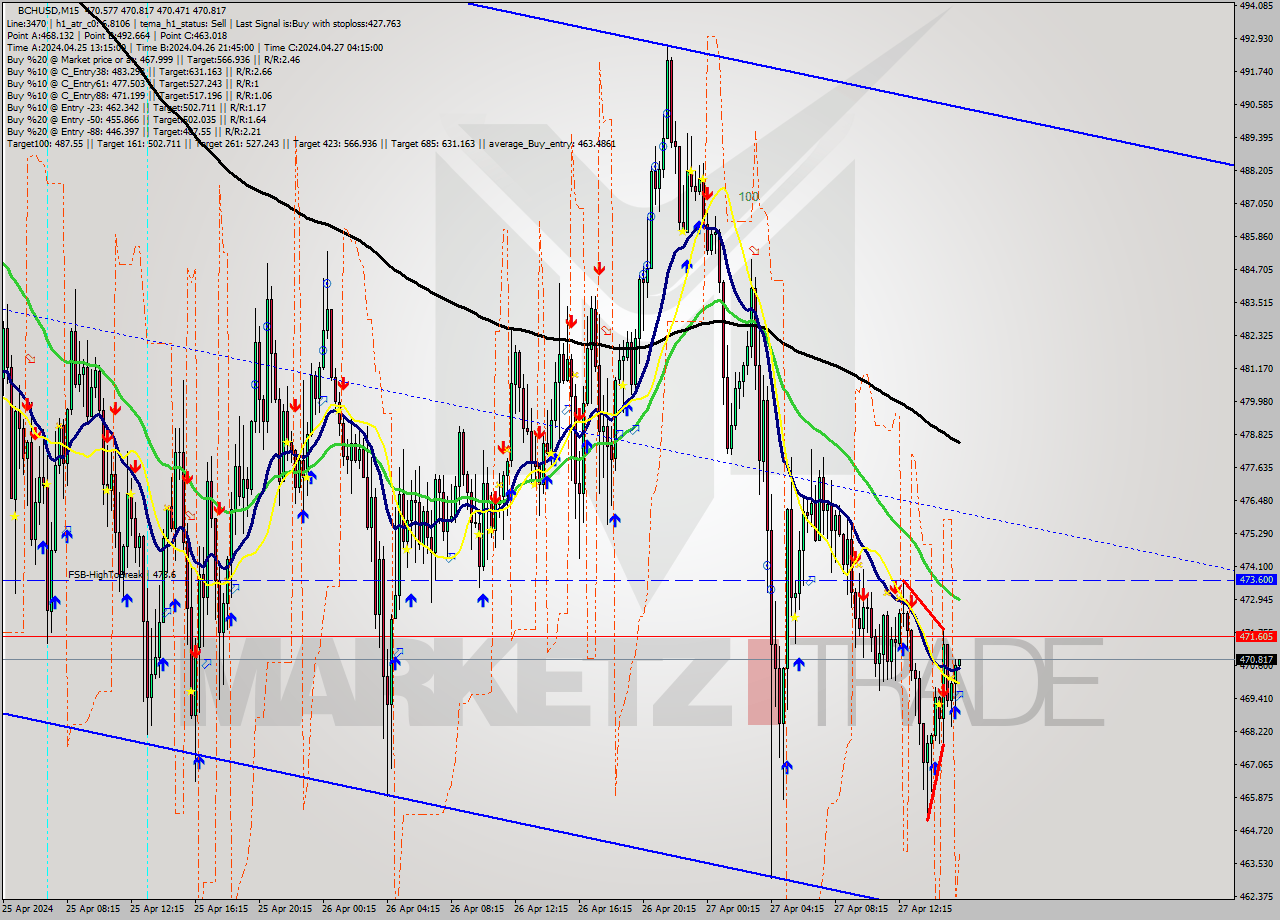Screen dimensions: 1280x920
Task: Click price axis label 492.930
Action: (1256, 38)
